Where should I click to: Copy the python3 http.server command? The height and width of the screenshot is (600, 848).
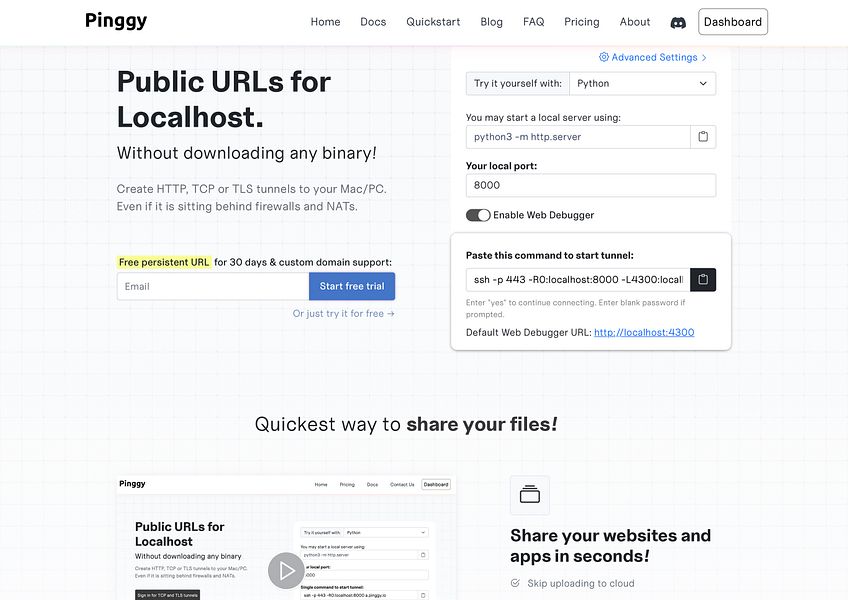tap(705, 136)
